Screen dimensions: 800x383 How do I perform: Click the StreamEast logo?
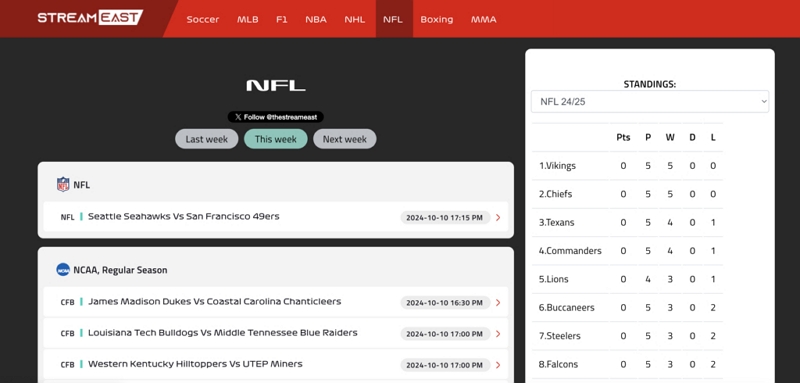tap(90, 18)
